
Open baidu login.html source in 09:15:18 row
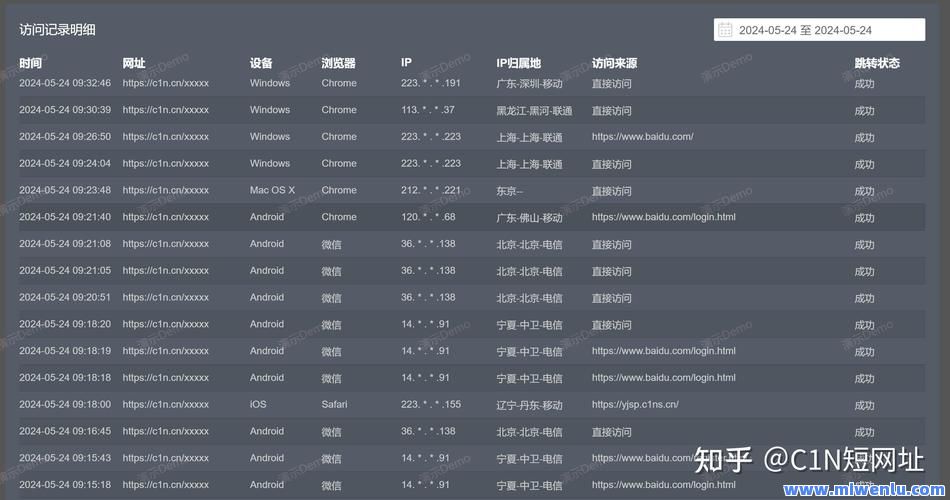[x=663, y=484]
